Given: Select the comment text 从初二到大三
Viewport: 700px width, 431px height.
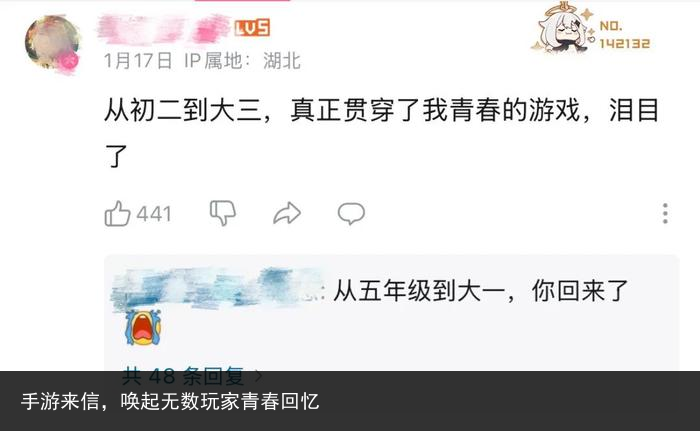Looking at the screenshot, I should [183, 110].
